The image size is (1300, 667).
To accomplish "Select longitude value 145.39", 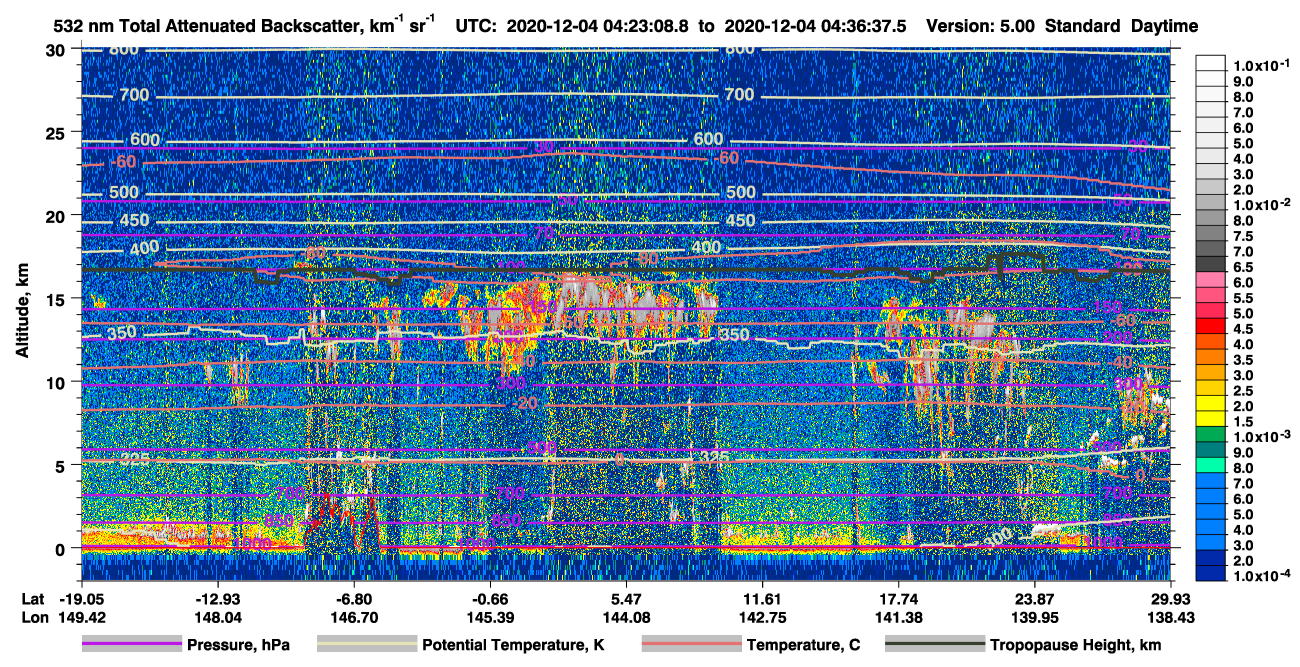I will 490,617.
